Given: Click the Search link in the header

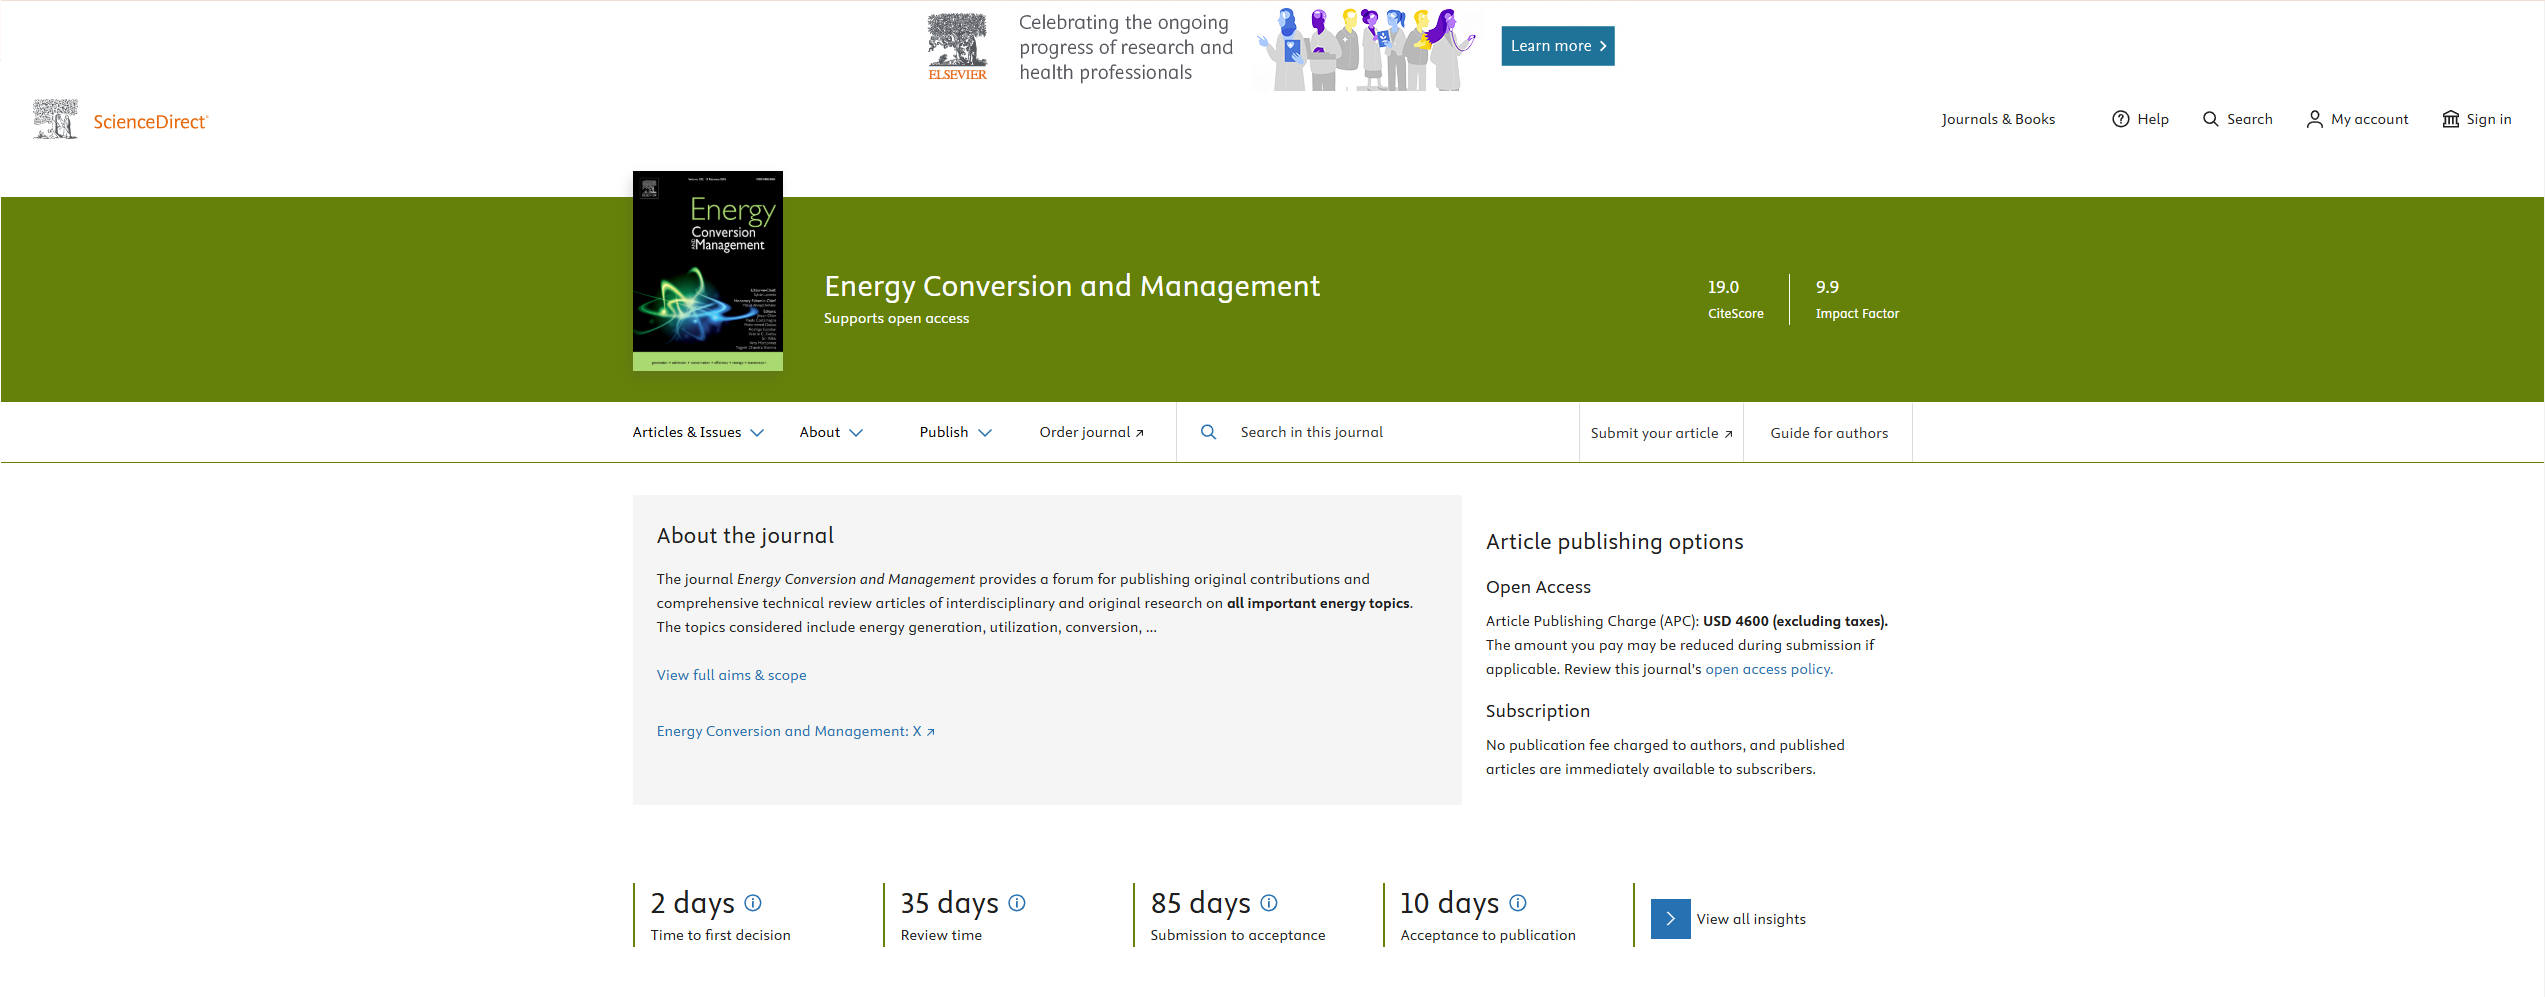Looking at the screenshot, I should pos(2238,119).
